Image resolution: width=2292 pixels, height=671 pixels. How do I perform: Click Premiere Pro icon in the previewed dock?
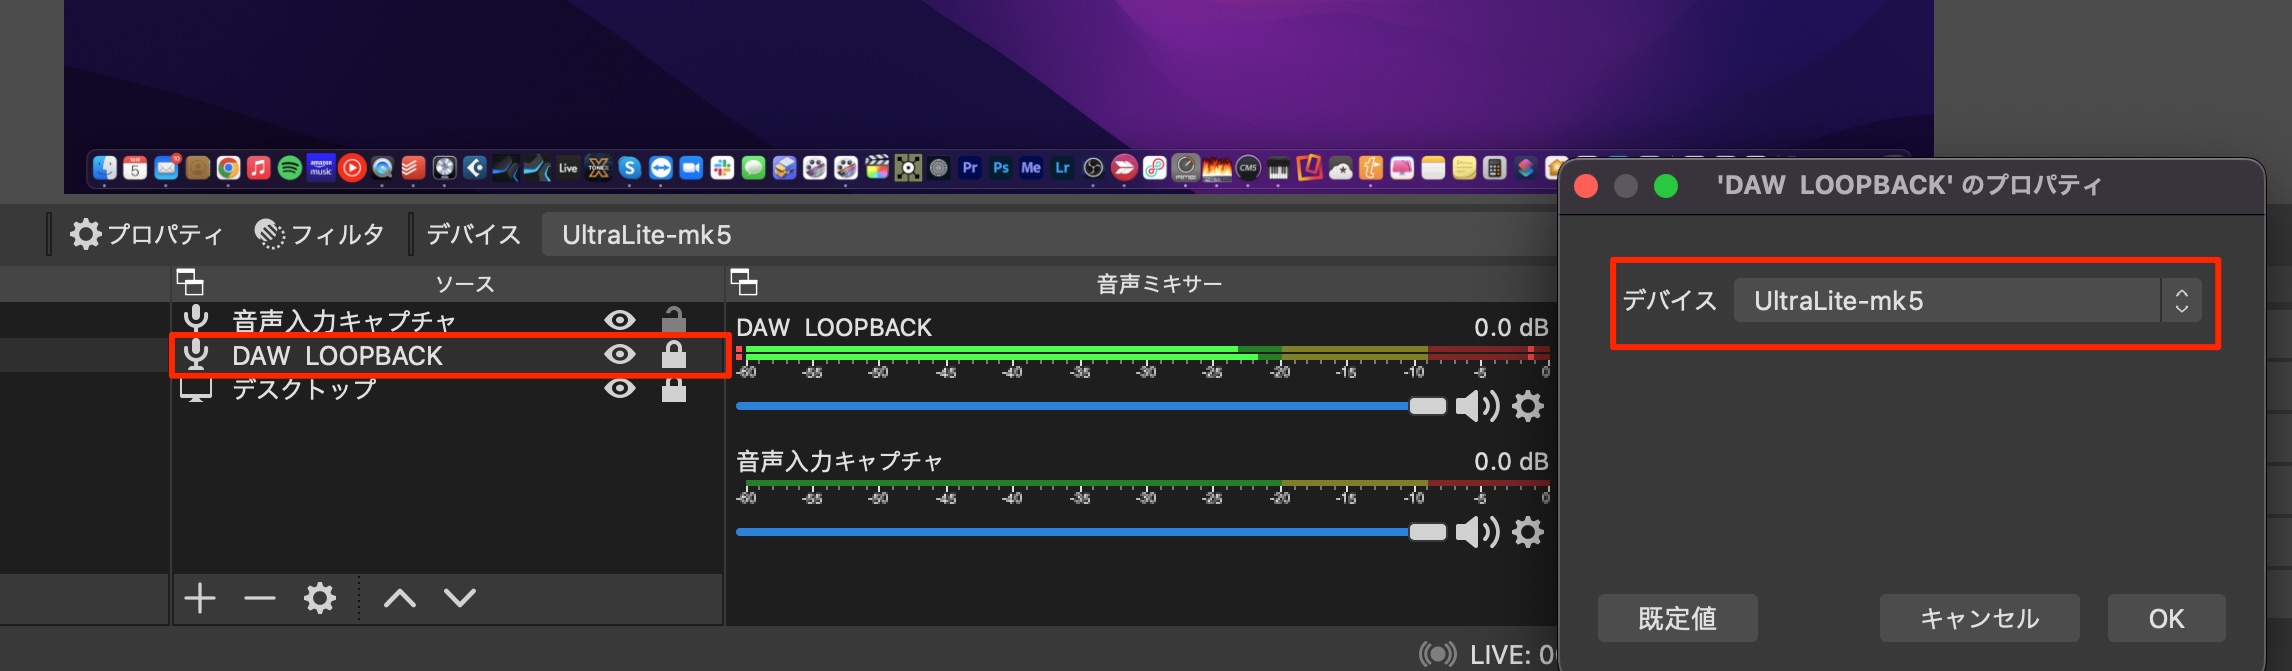pyautogui.click(x=970, y=168)
